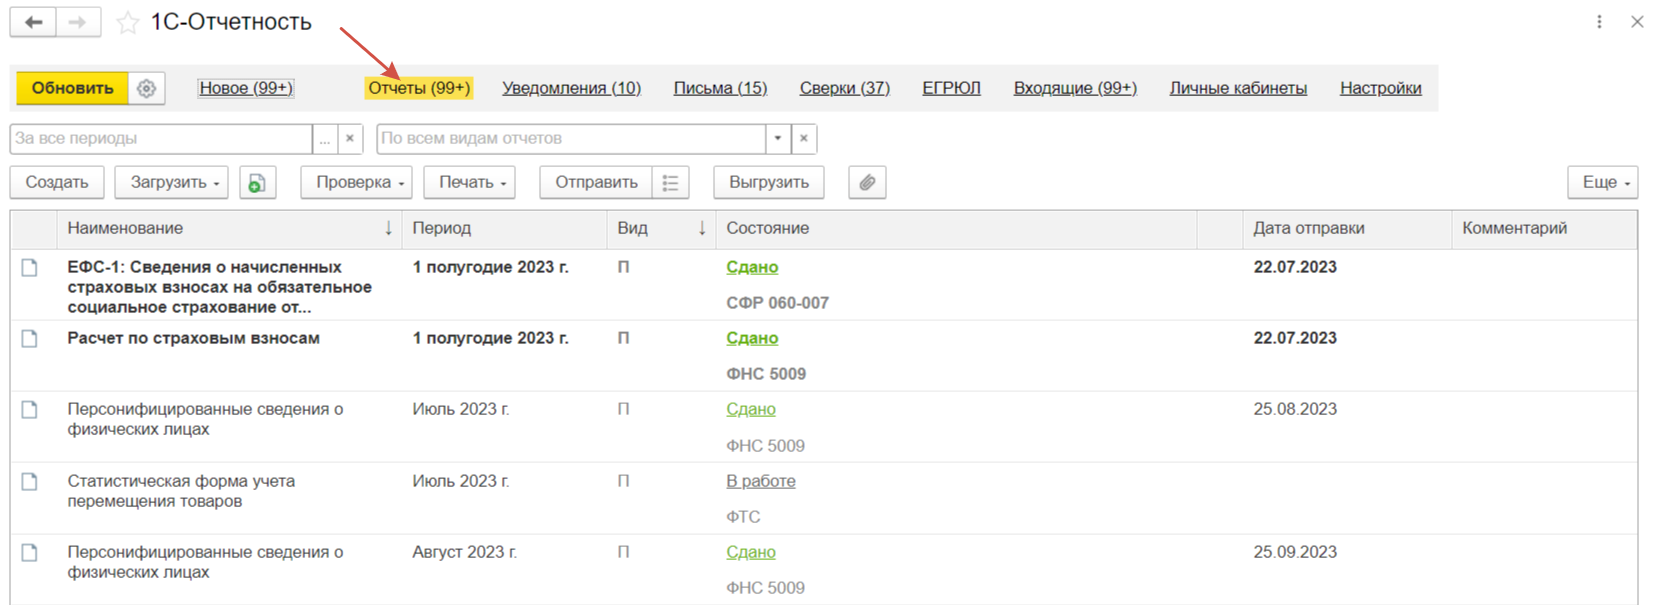The image size is (1656, 605).
Task: Open В работе status link
Action: pyautogui.click(x=761, y=481)
